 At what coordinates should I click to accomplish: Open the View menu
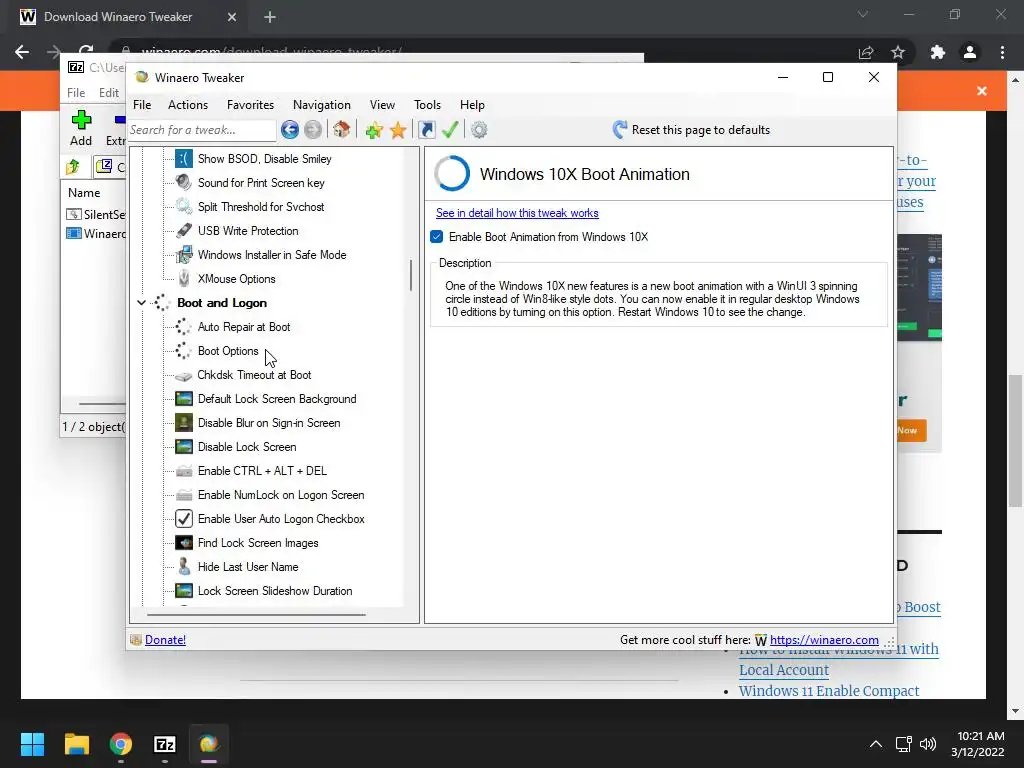[382, 105]
